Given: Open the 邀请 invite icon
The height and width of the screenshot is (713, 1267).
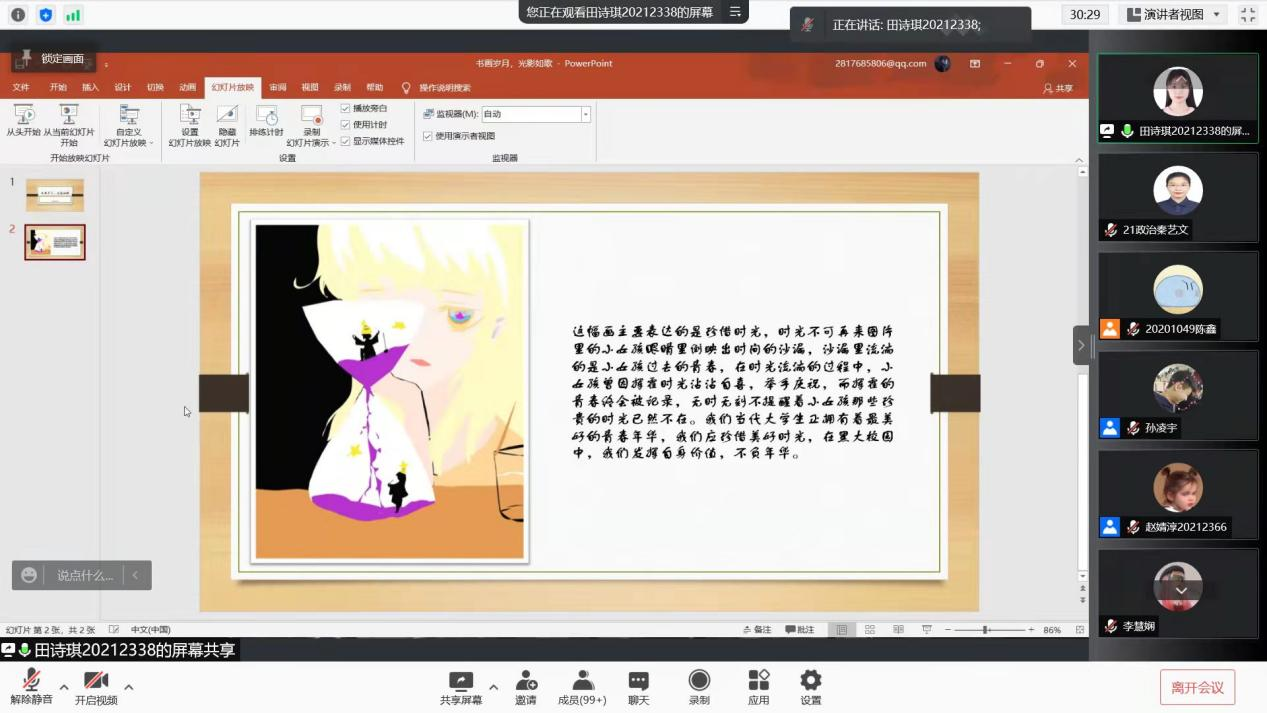Looking at the screenshot, I should [x=526, y=681].
